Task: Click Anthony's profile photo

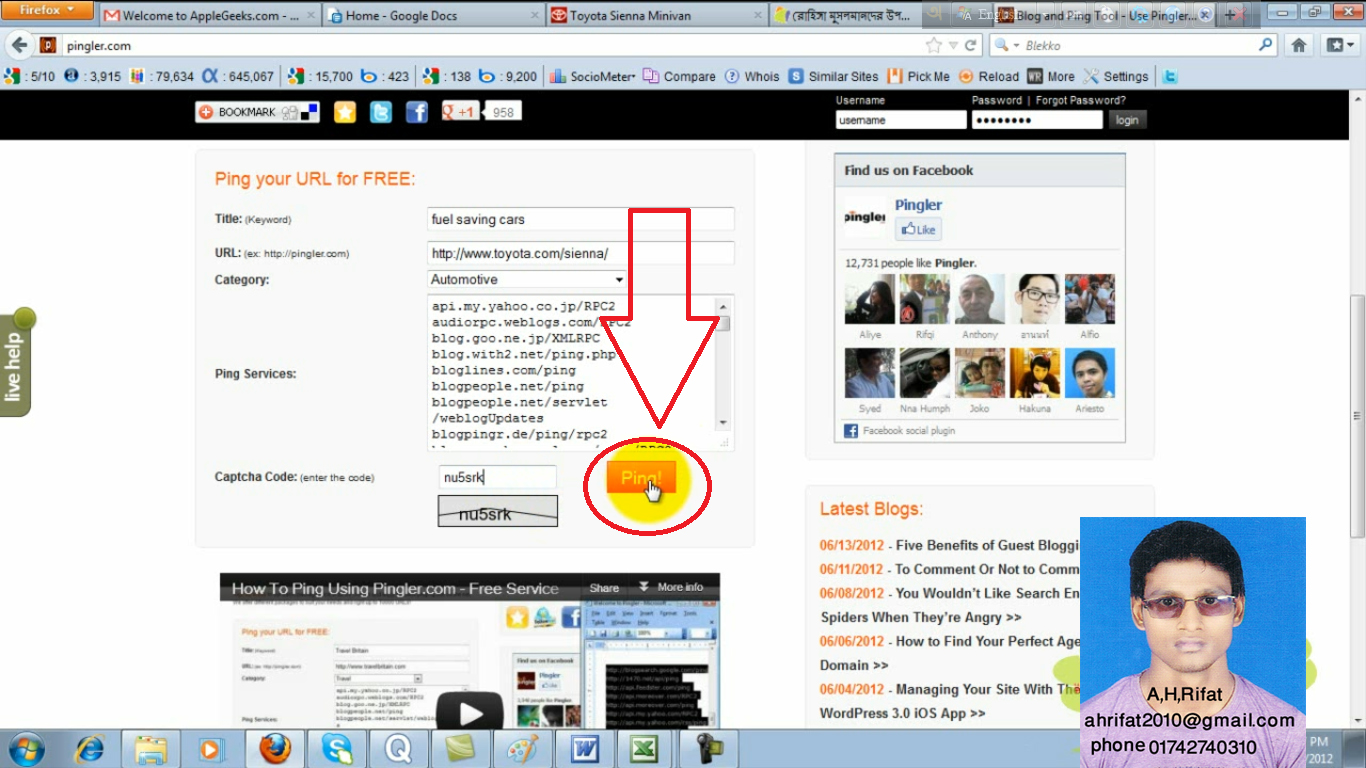Action: click(x=980, y=300)
